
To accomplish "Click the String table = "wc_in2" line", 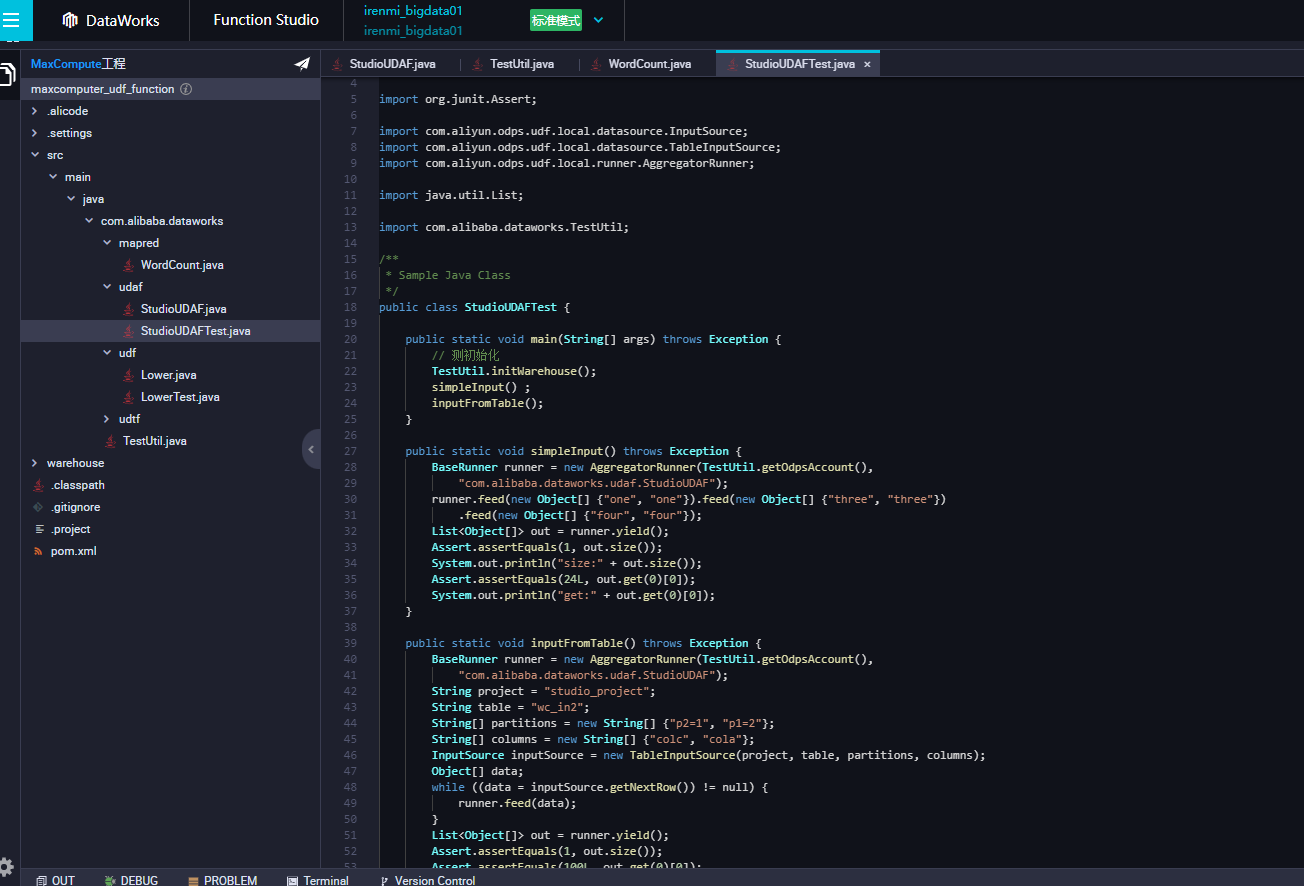I will (x=510, y=707).
